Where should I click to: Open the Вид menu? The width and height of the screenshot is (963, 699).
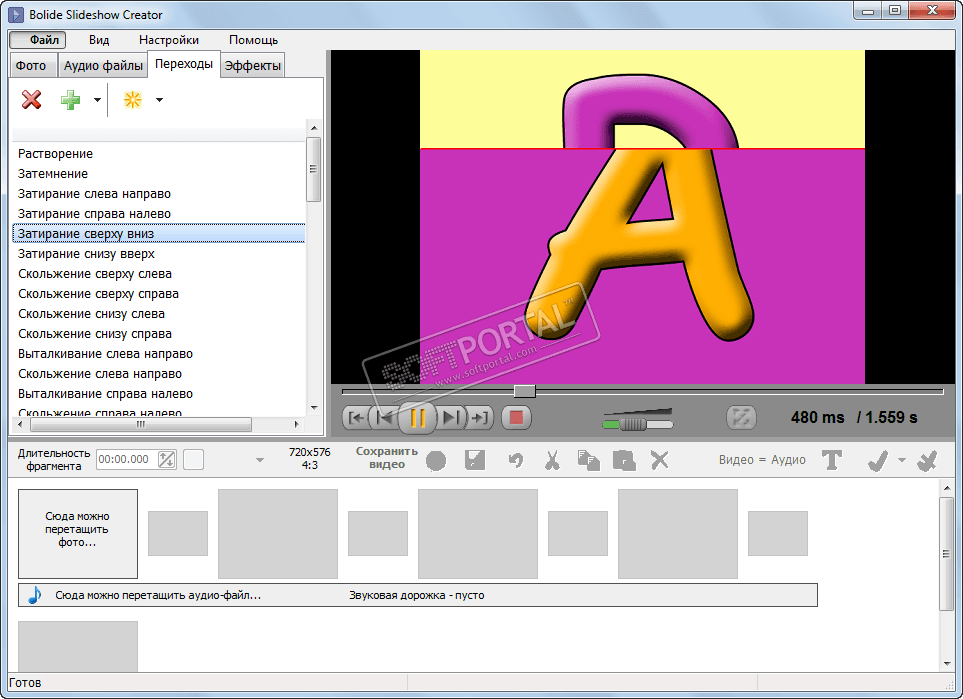point(99,40)
